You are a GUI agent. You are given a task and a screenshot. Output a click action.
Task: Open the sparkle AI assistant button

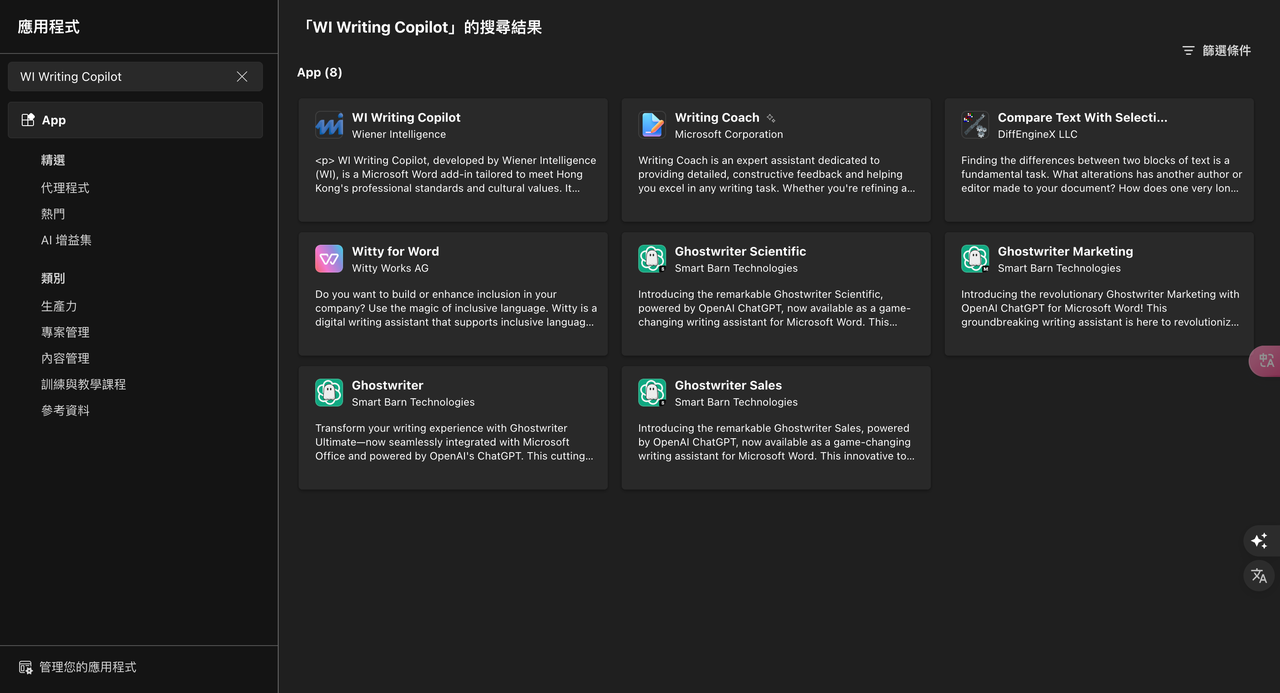point(1259,541)
